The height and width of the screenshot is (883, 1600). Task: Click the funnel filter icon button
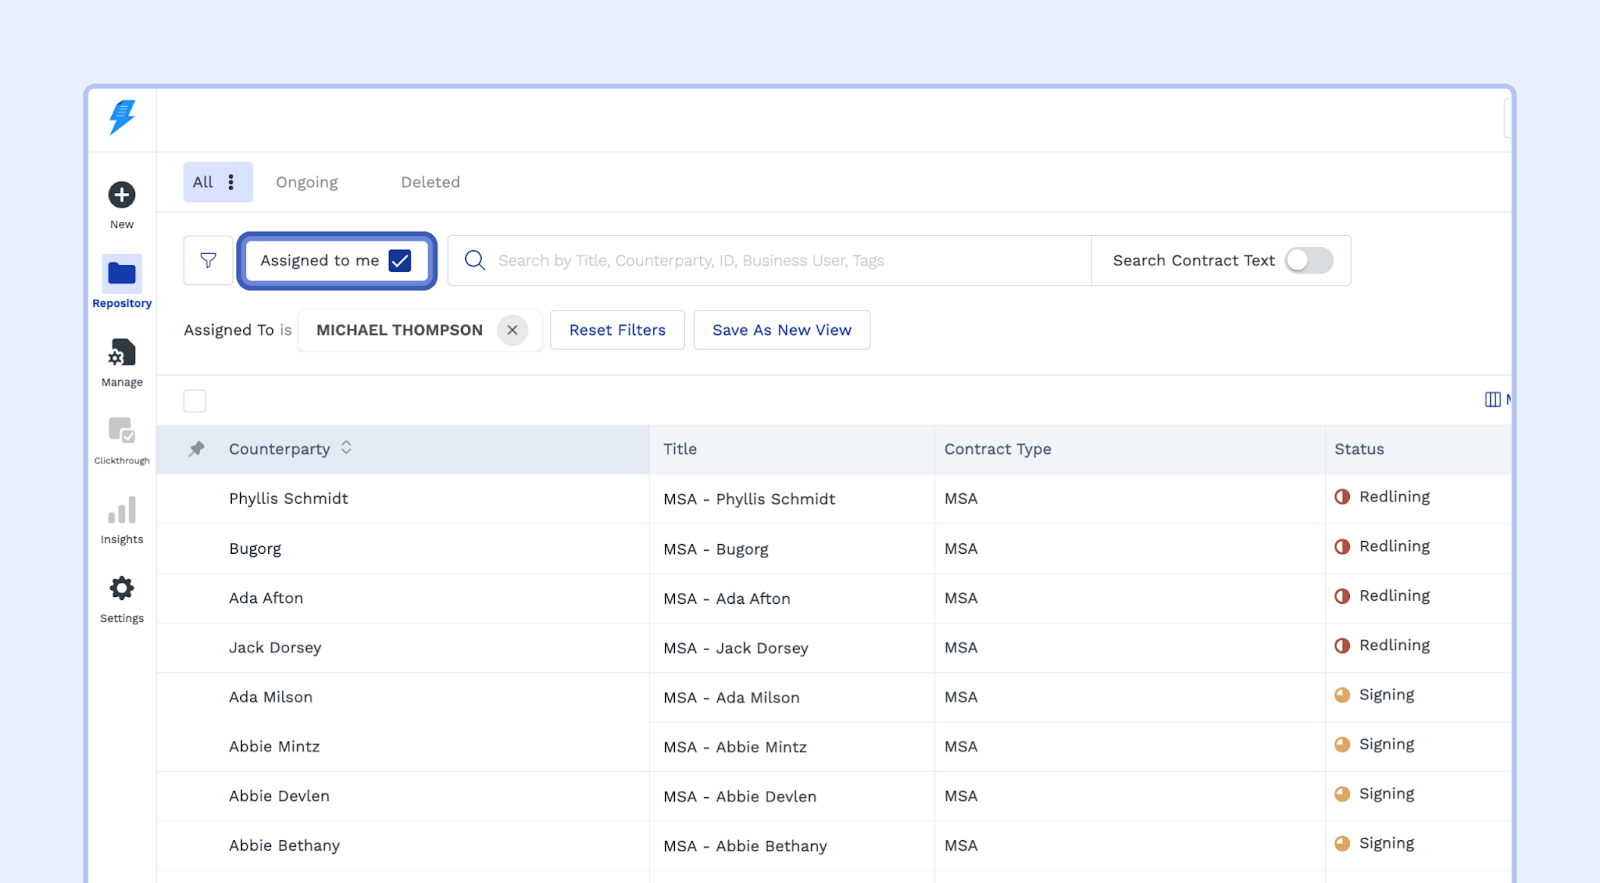208,261
